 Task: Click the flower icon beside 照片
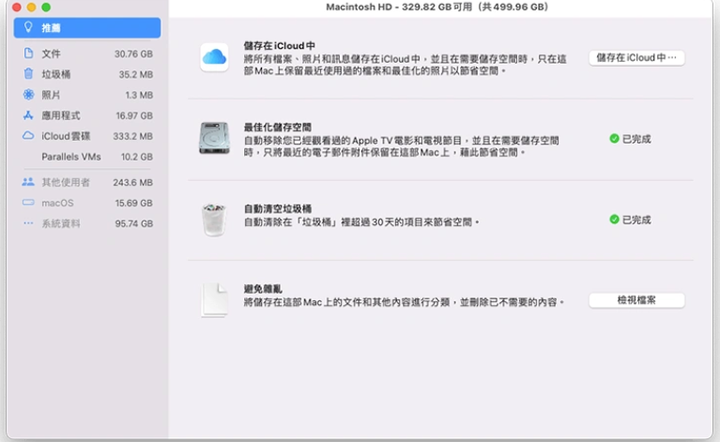pyautogui.click(x=28, y=95)
